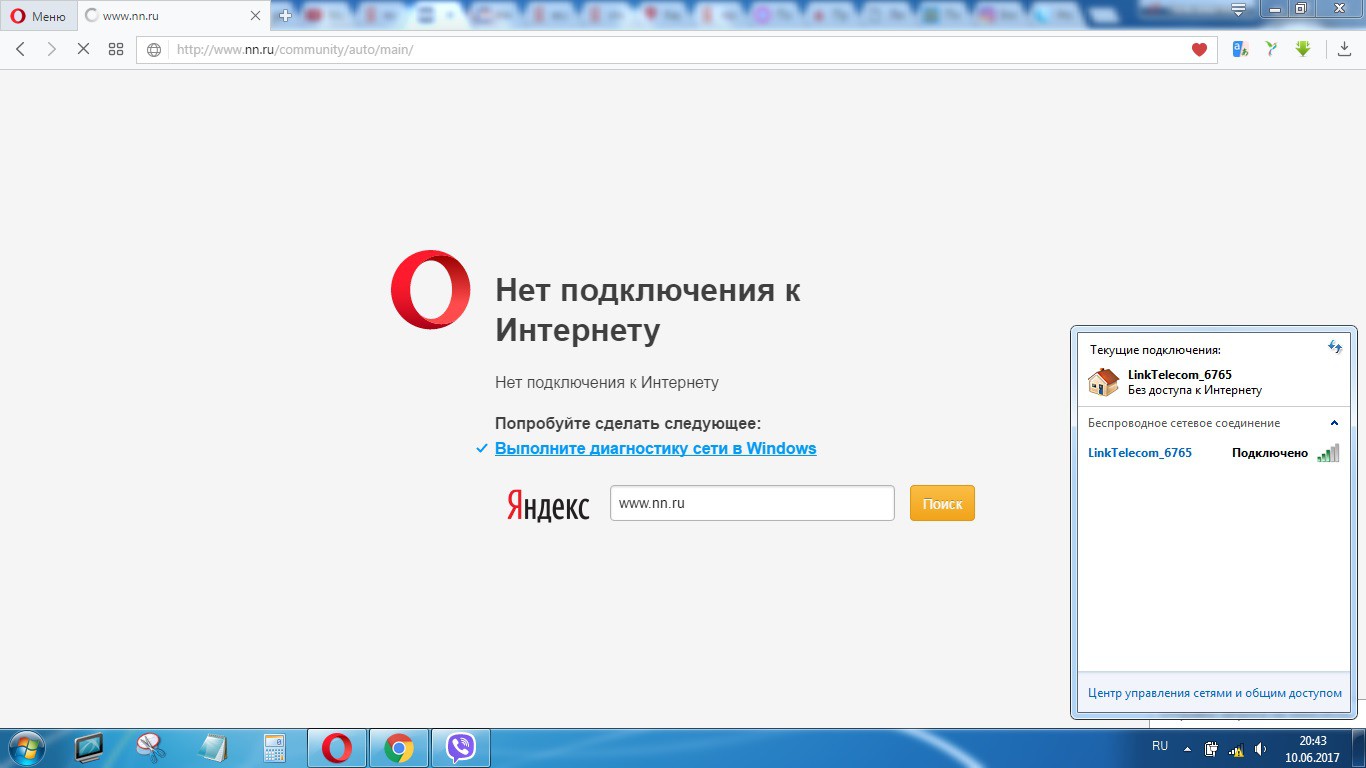Close the www.nn.ru tab
This screenshot has height=768, width=1366.
tap(255, 16)
